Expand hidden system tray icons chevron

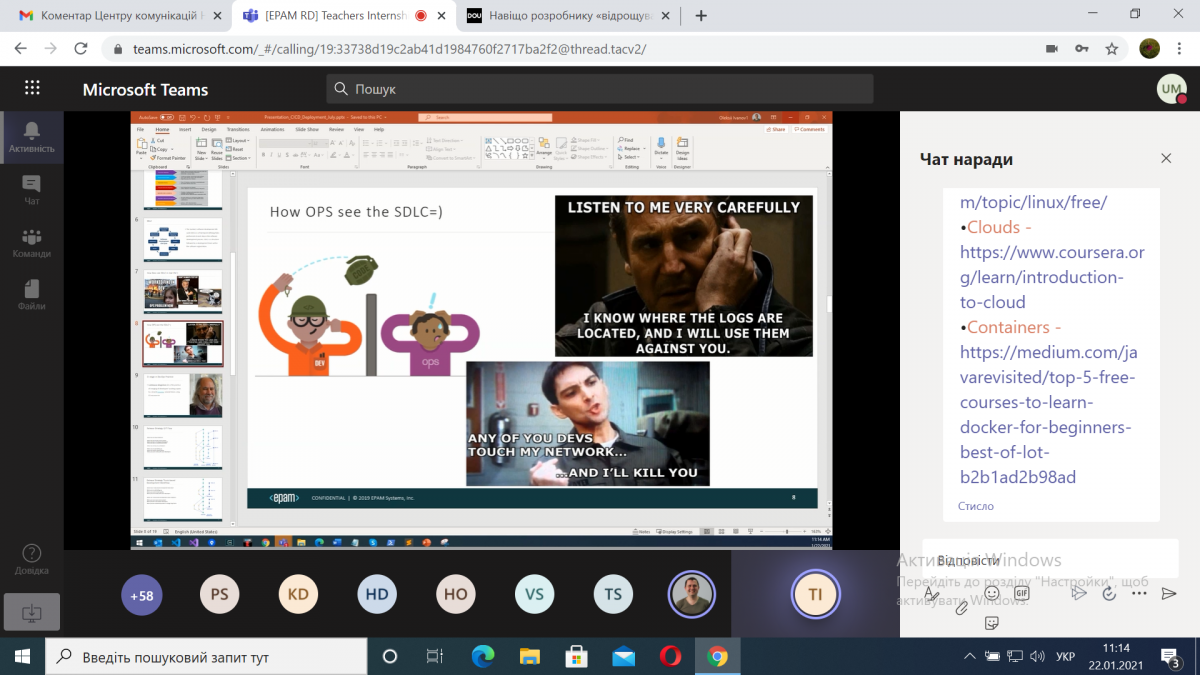[x=968, y=656]
